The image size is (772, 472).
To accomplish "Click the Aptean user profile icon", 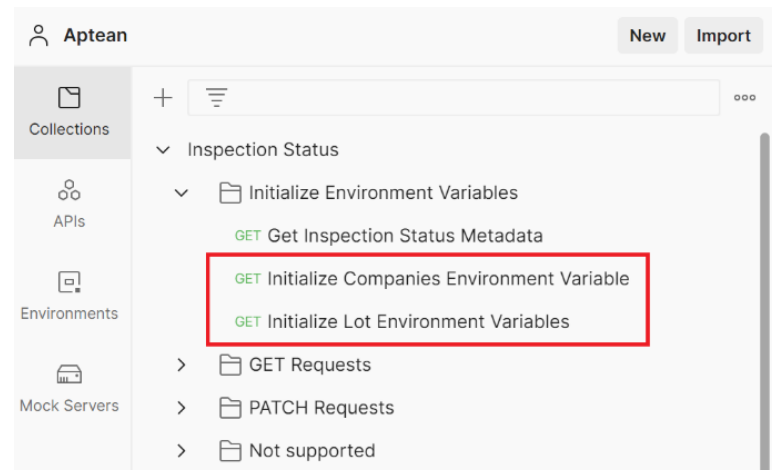I will 39,35.
